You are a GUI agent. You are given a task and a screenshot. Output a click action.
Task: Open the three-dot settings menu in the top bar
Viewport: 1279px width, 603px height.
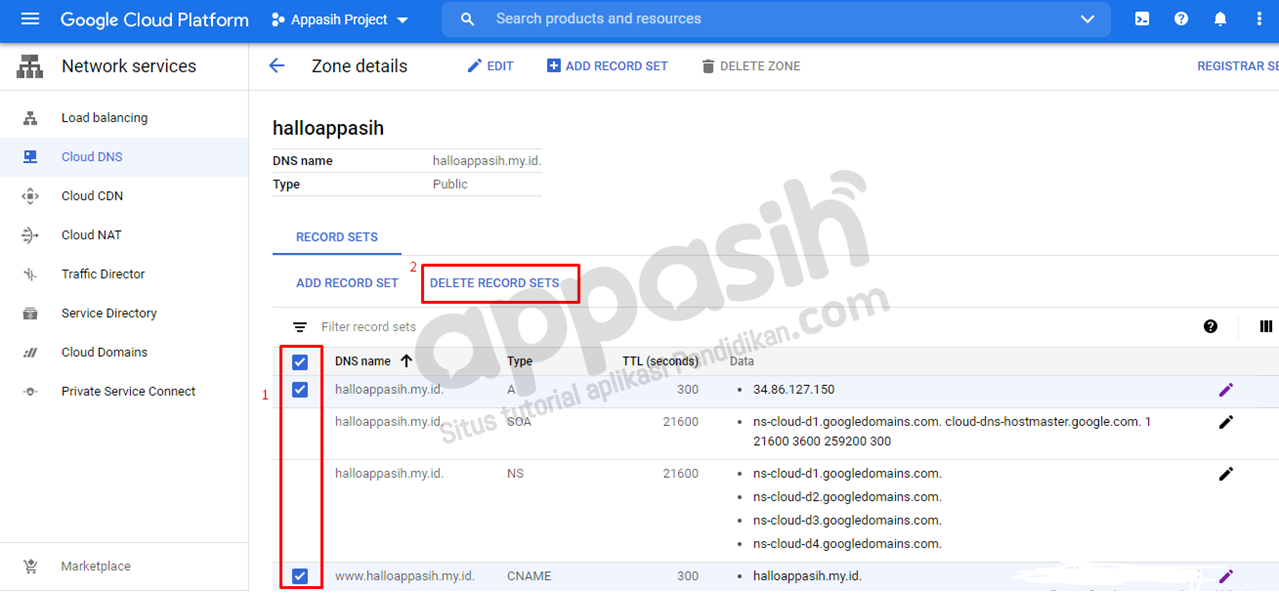coord(1259,19)
